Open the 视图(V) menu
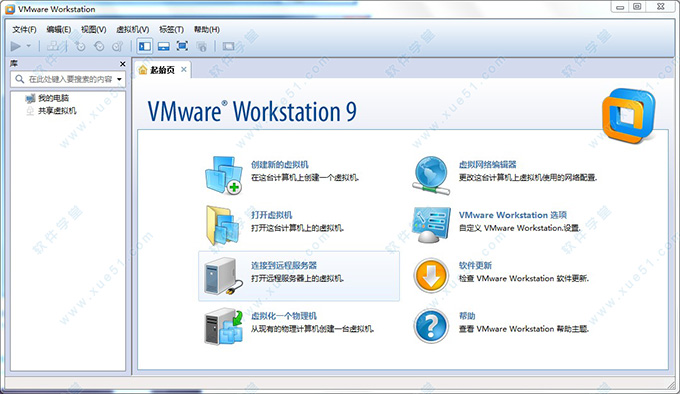Image resolution: width=680 pixels, height=394 pixels. [94, 29]
